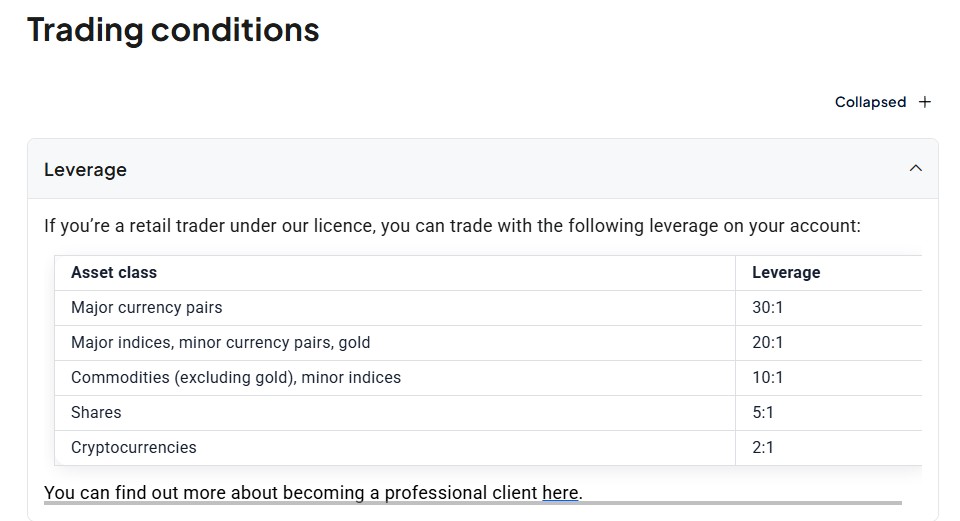
Task: Collapse the Leverage section with chevron
Action: pos(915,168)
